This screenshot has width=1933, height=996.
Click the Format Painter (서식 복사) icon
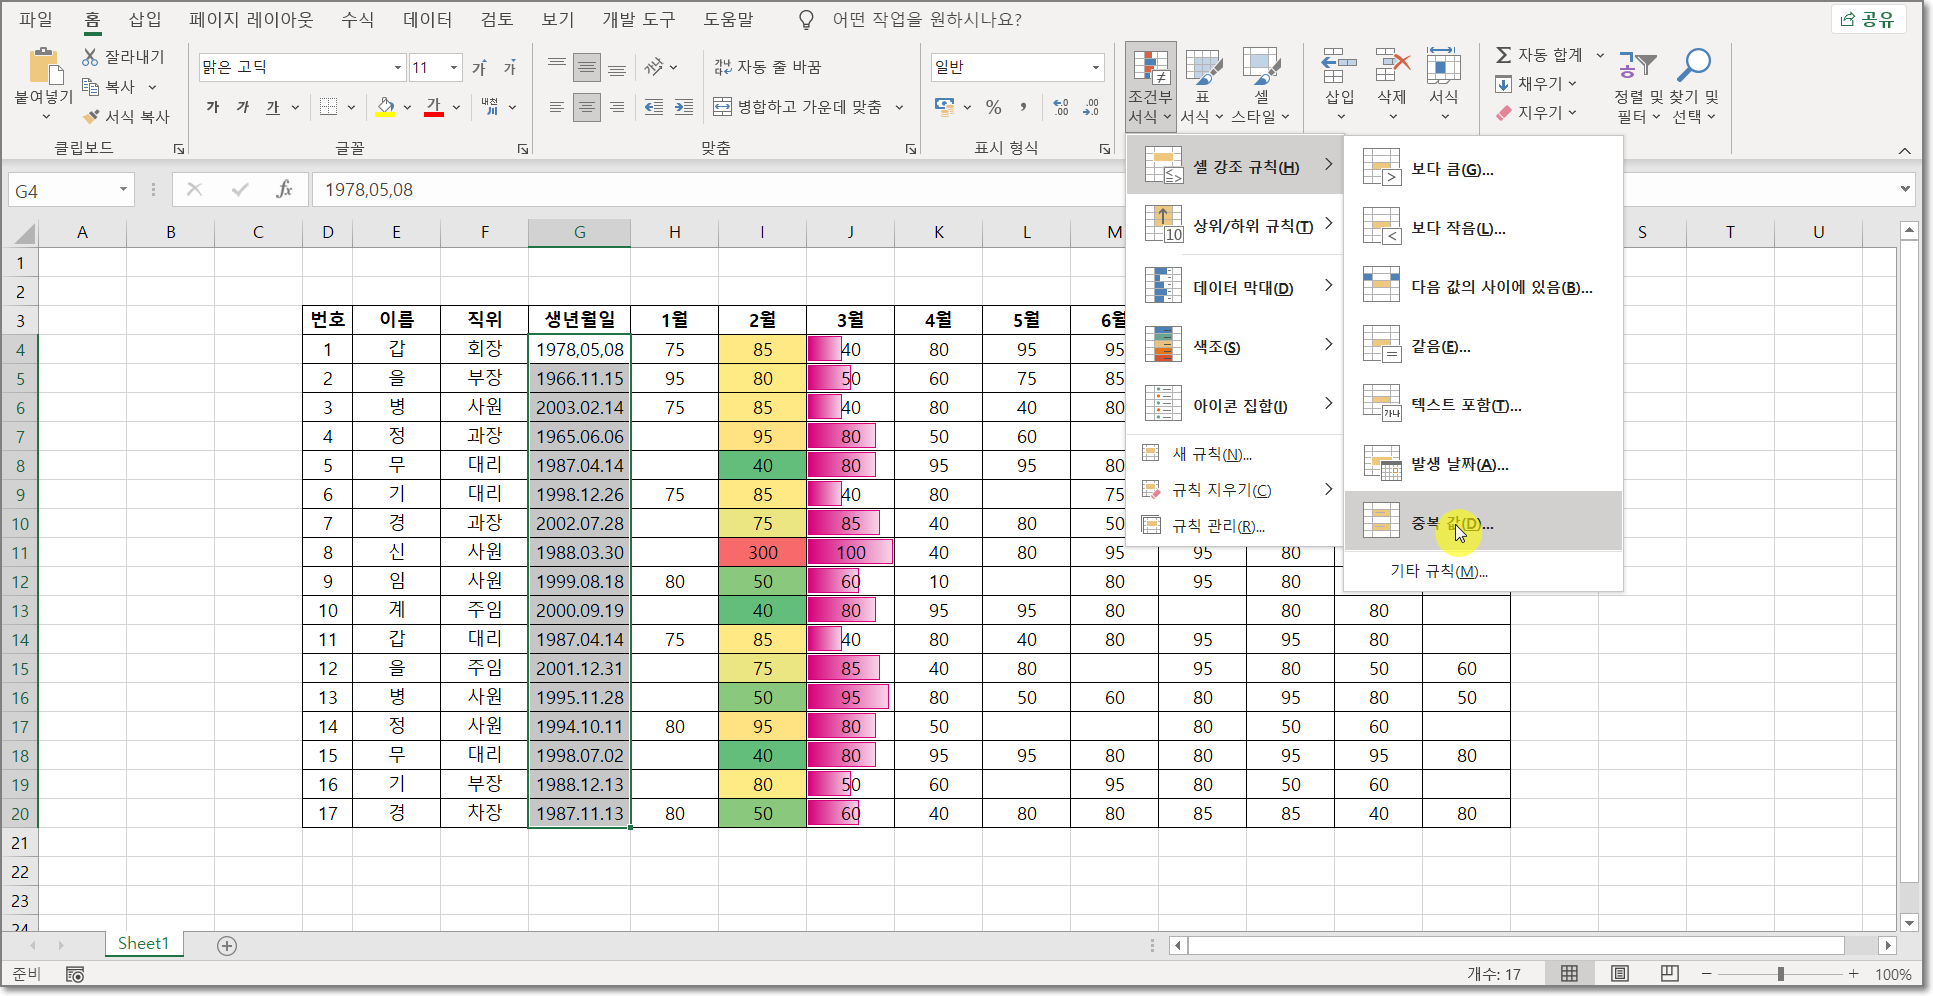coord(91,117)
